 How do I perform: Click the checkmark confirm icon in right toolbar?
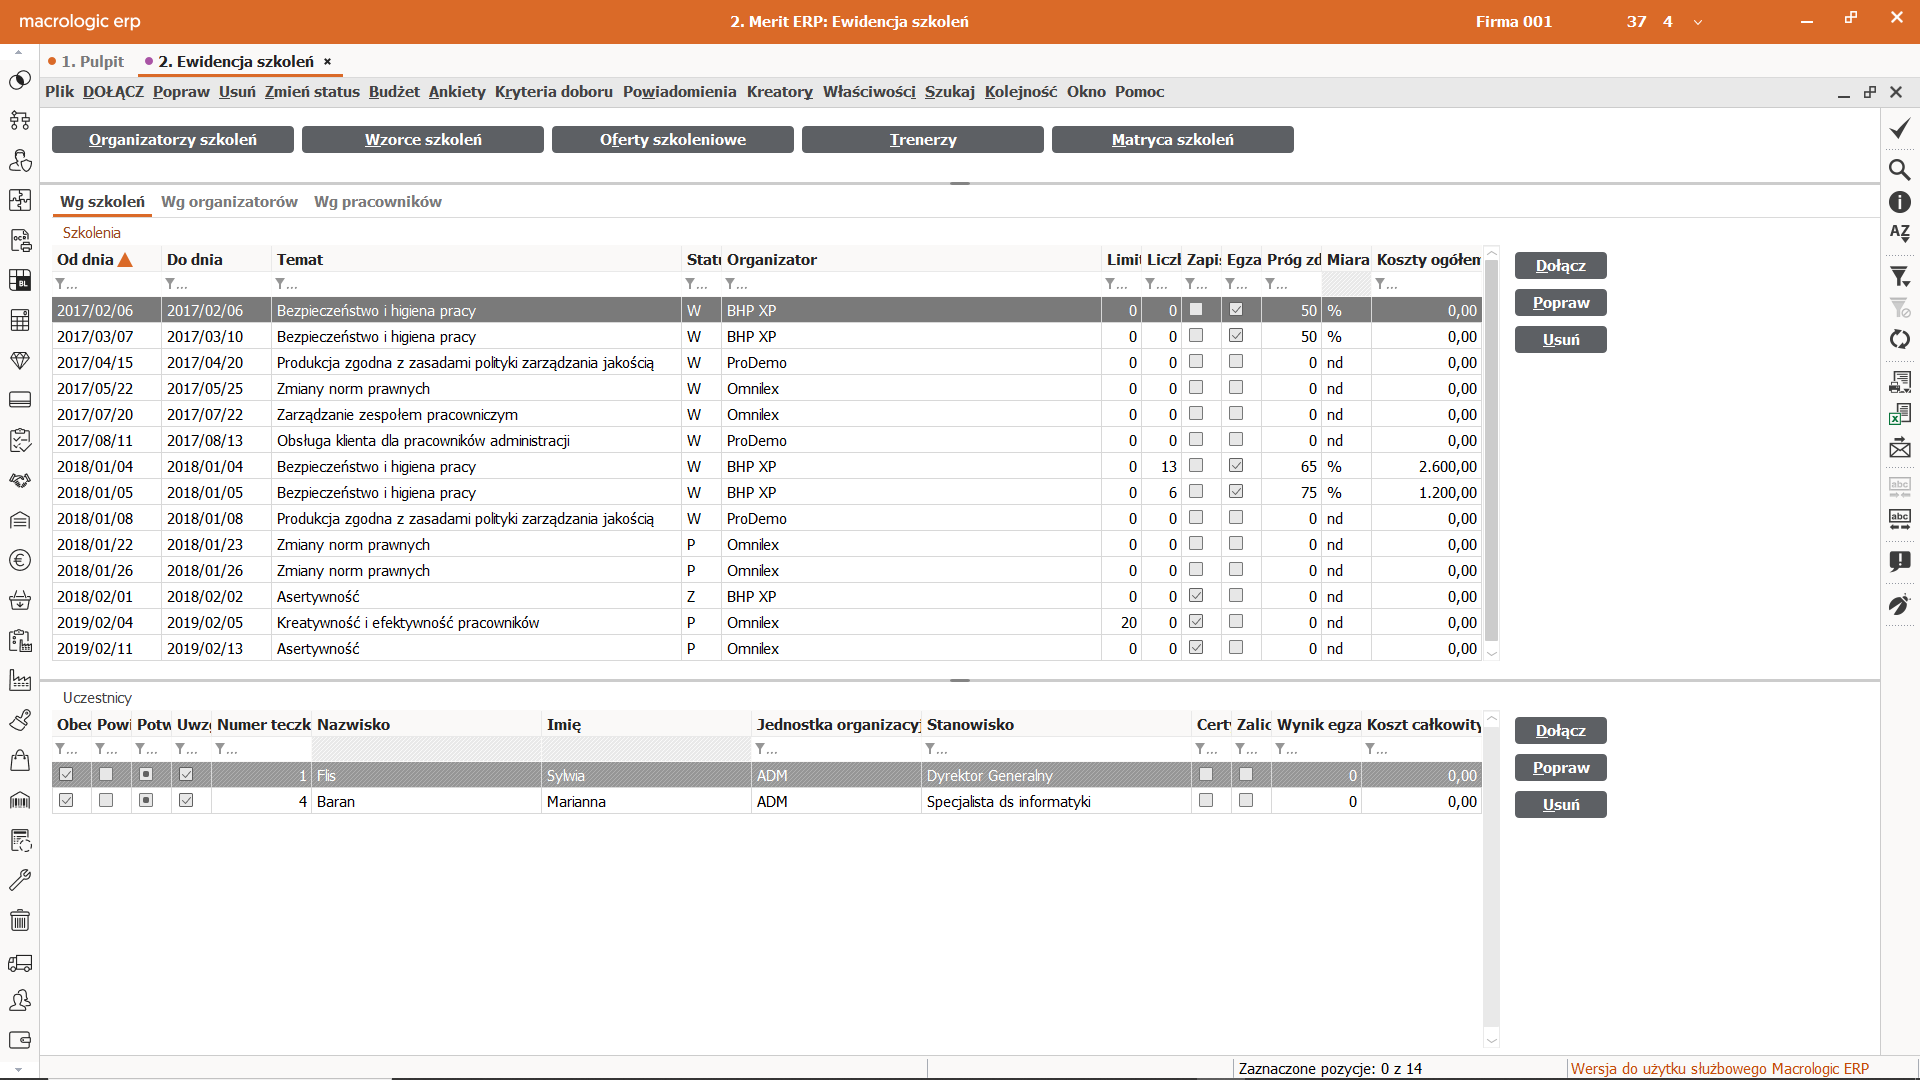click(1899, 129)
